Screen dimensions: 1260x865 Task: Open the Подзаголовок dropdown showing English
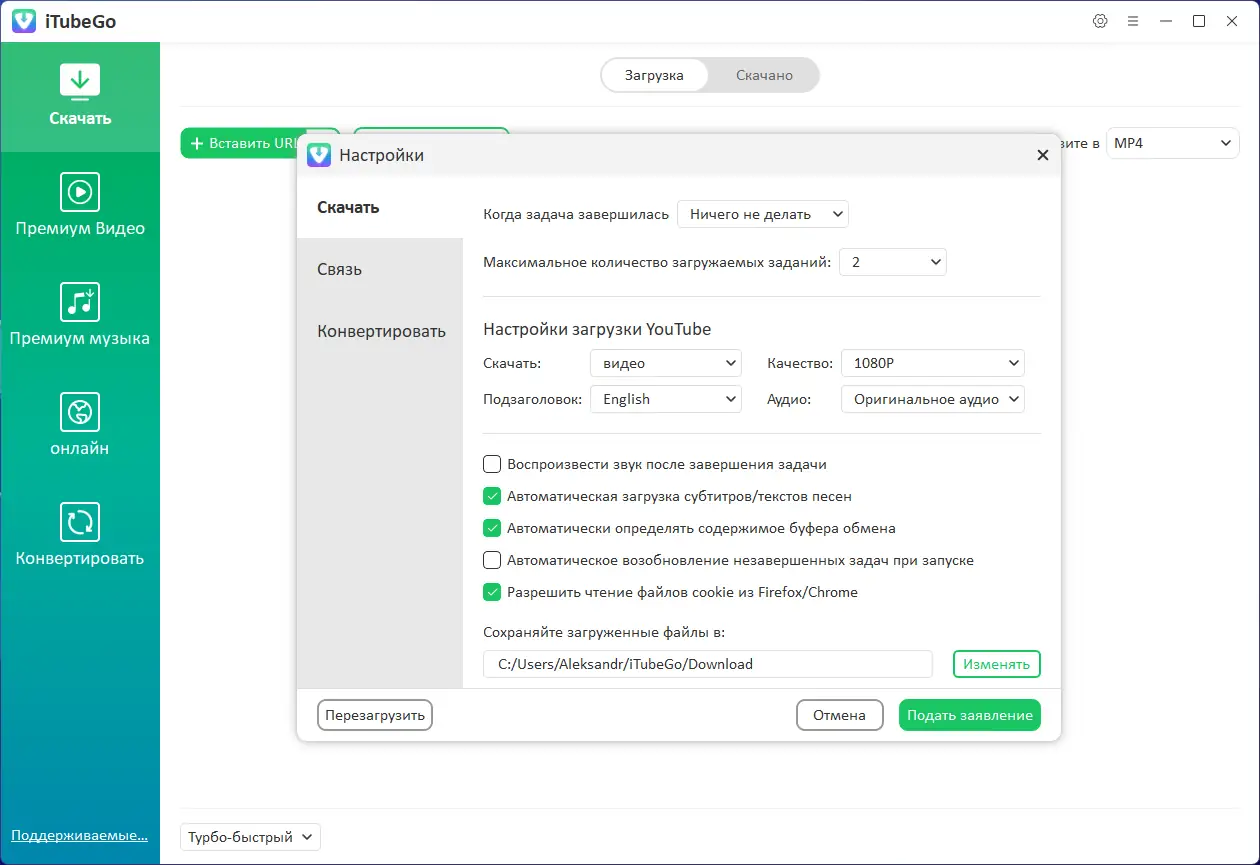[666, 399]
